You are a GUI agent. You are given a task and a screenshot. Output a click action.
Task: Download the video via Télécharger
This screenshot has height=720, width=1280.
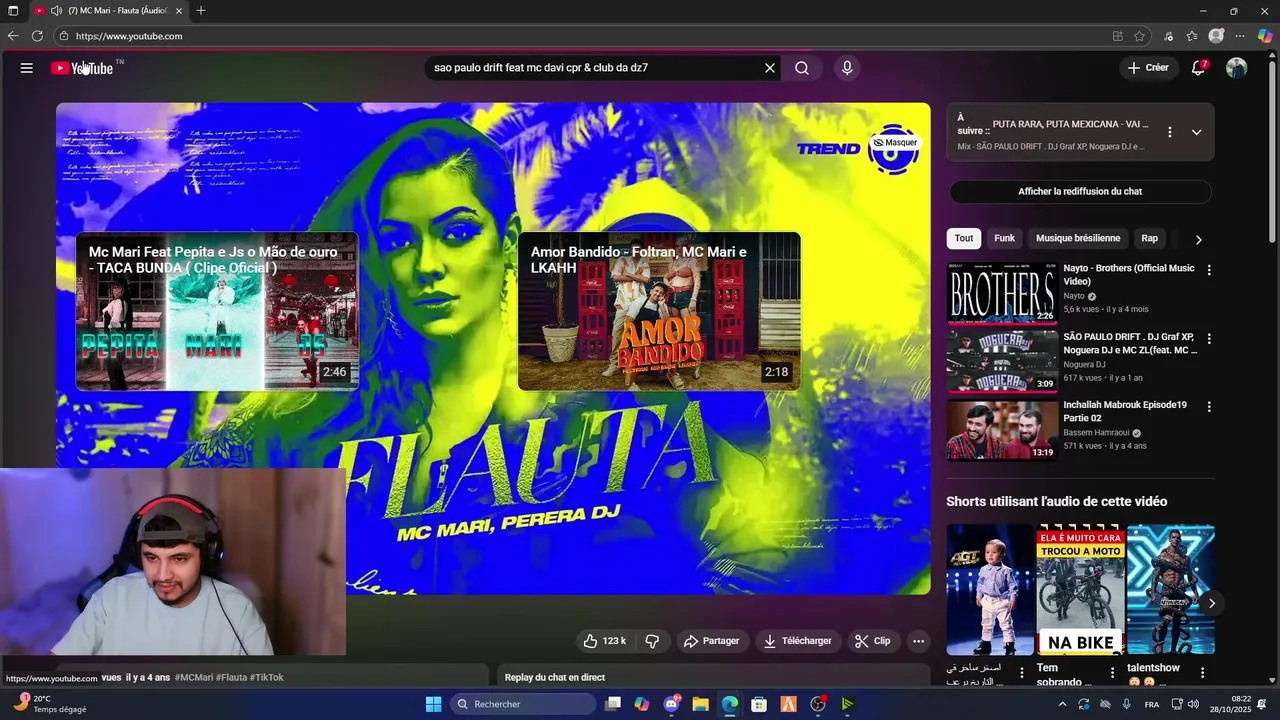pos(797,641)
